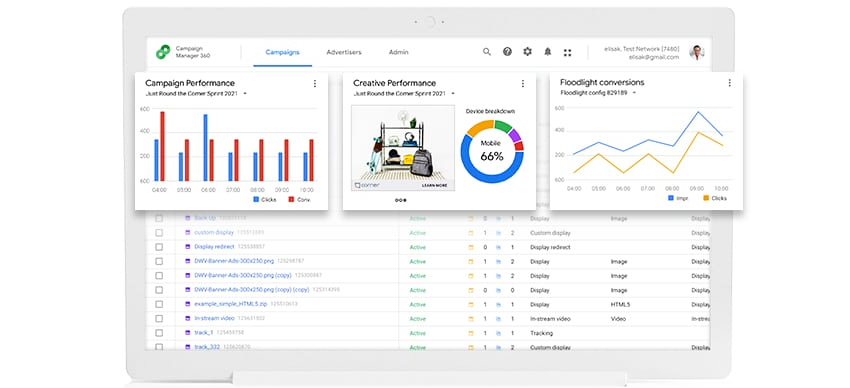850x388 pixels.
Task: Click the creative icon beside Display redirect
Action: 188,247
